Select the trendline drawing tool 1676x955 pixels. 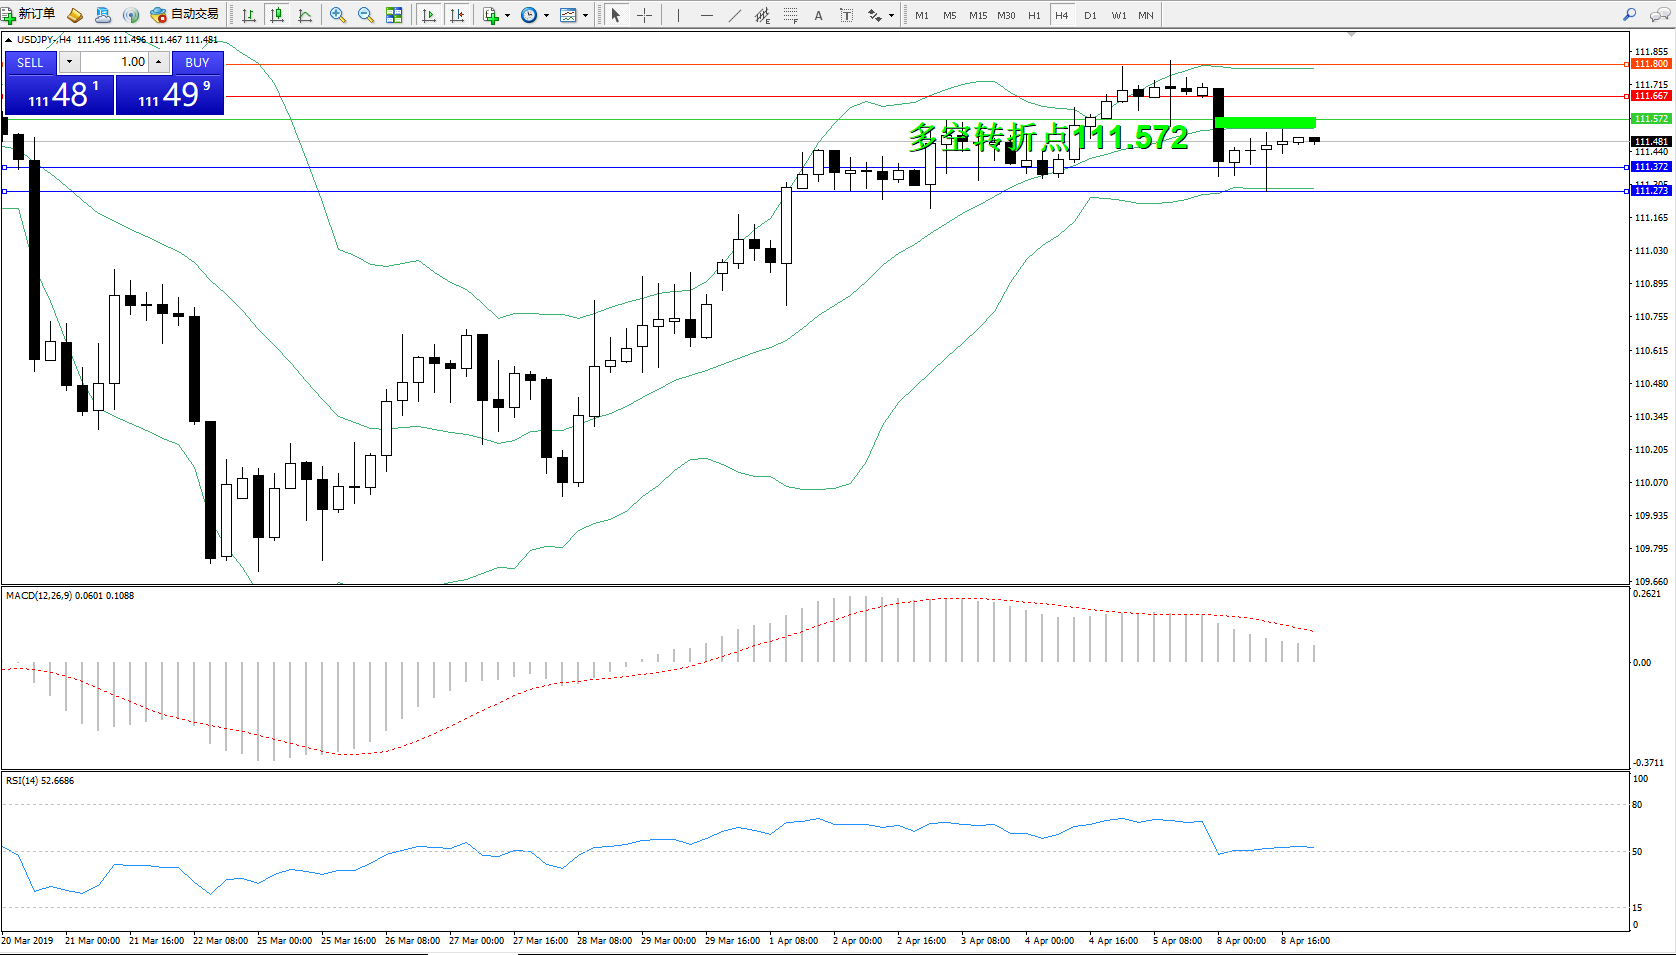(x=735, y=15)
